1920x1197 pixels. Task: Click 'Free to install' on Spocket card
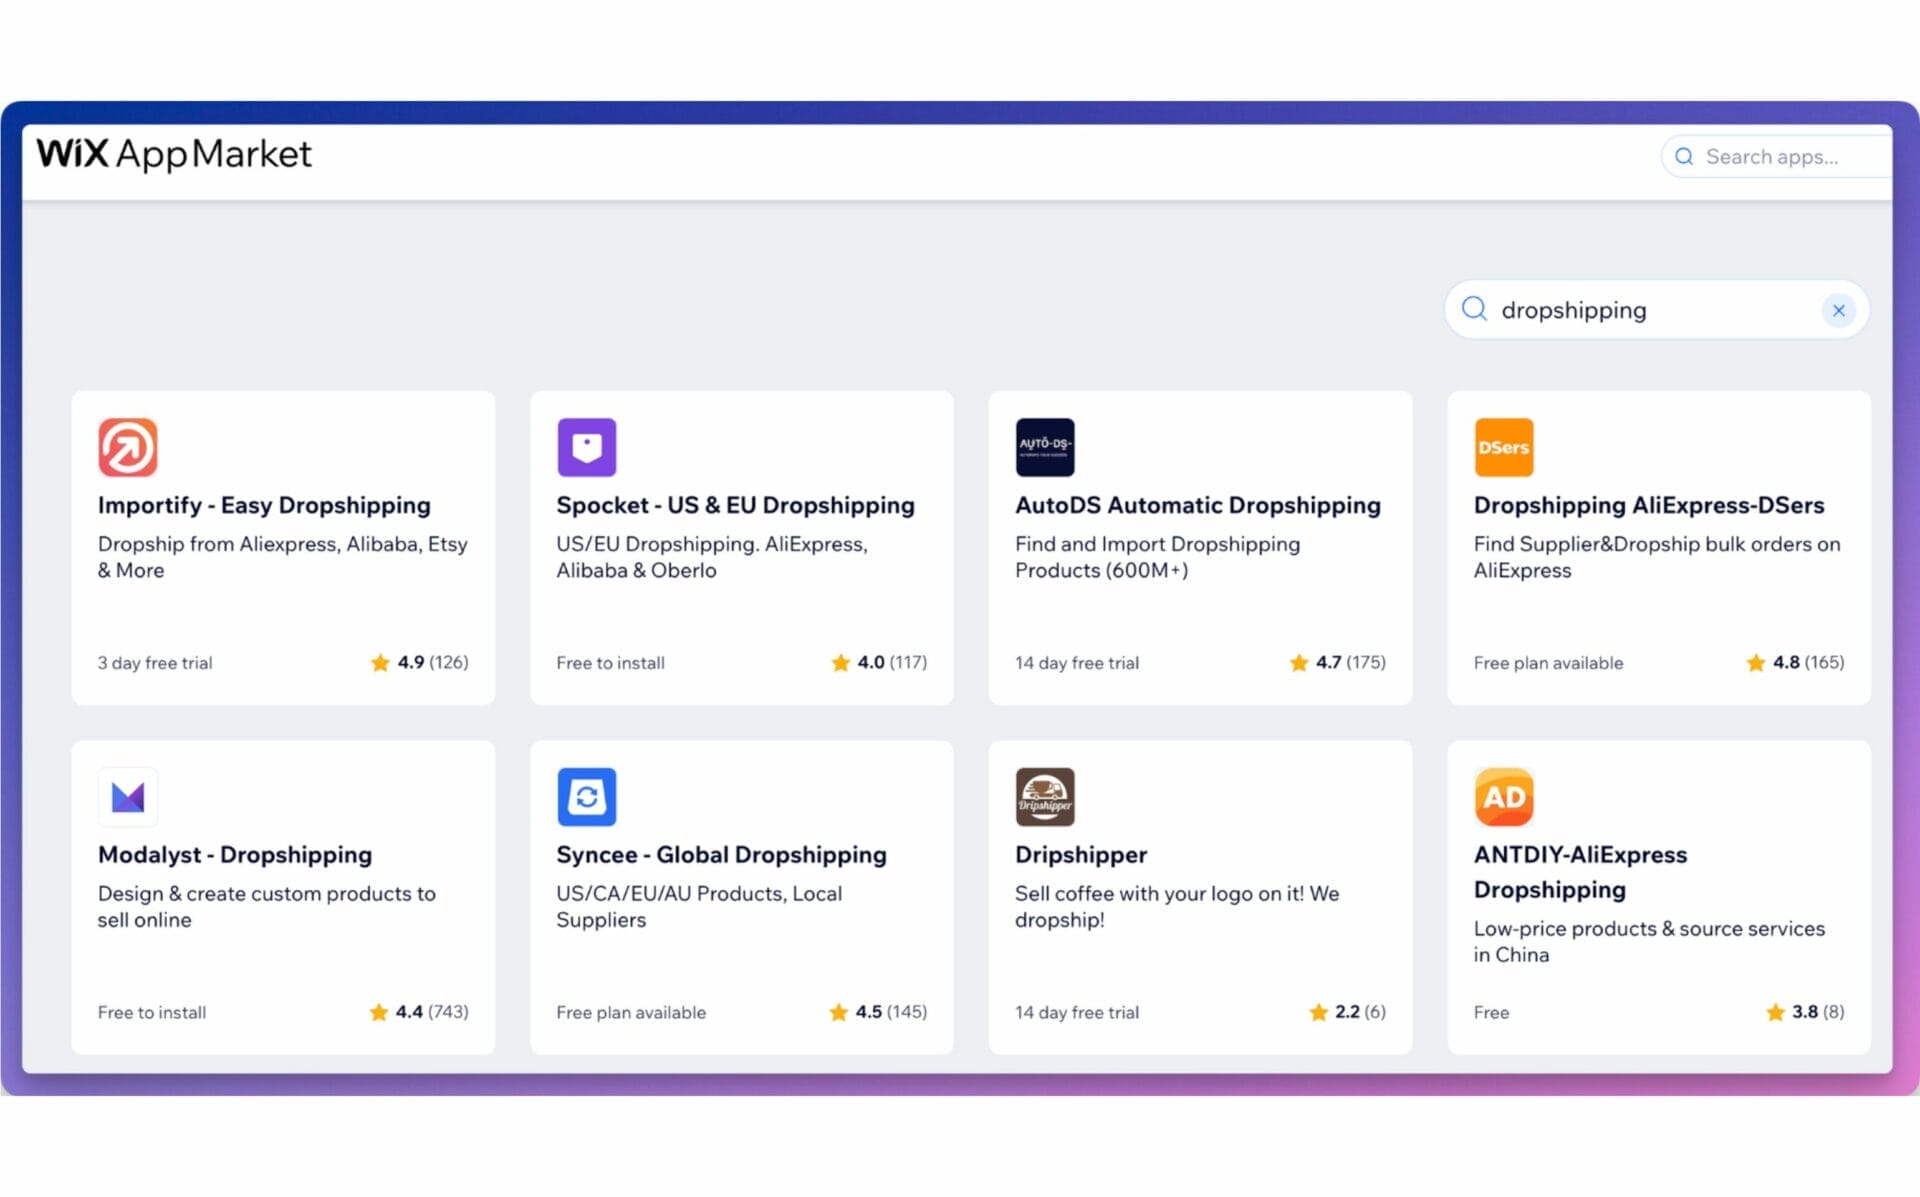coord(610,663)
